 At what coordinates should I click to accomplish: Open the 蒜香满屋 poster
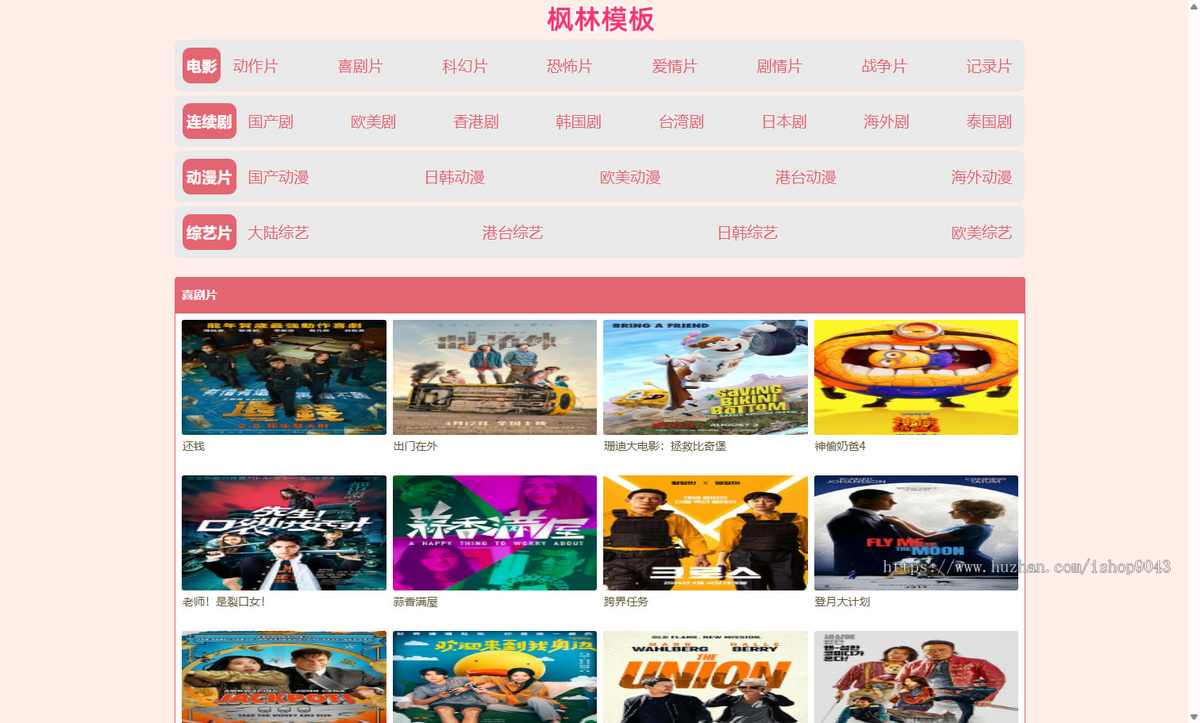(x=495, y=533)
